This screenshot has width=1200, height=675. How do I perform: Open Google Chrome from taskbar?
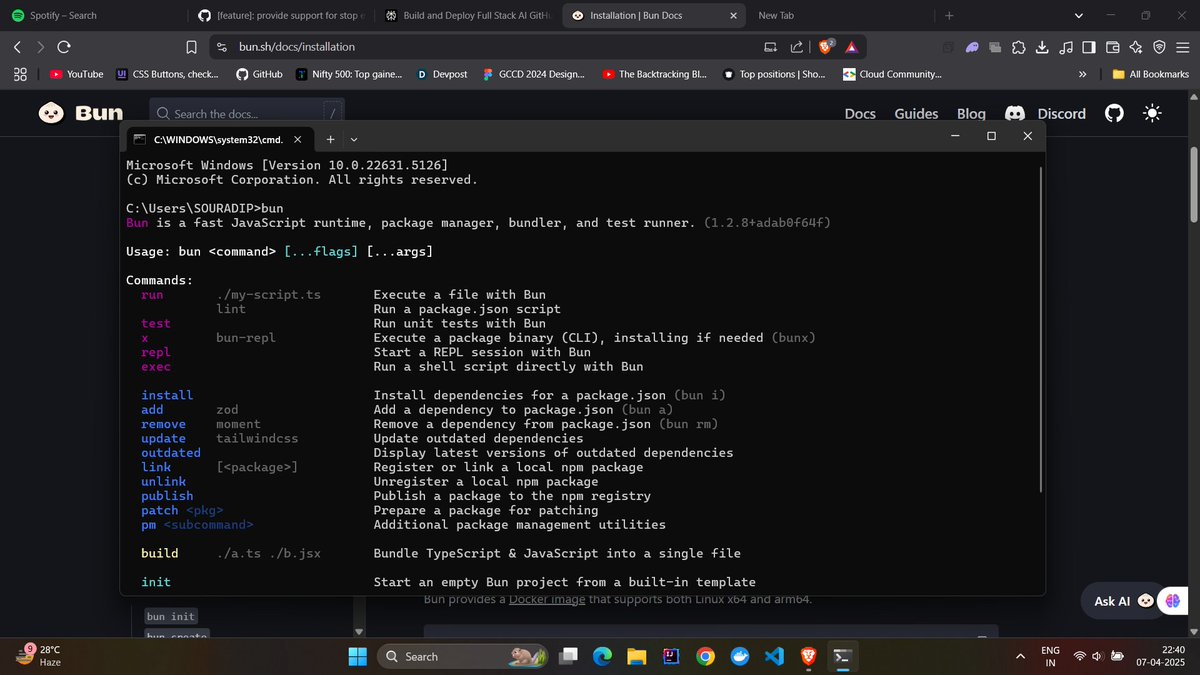705,656
